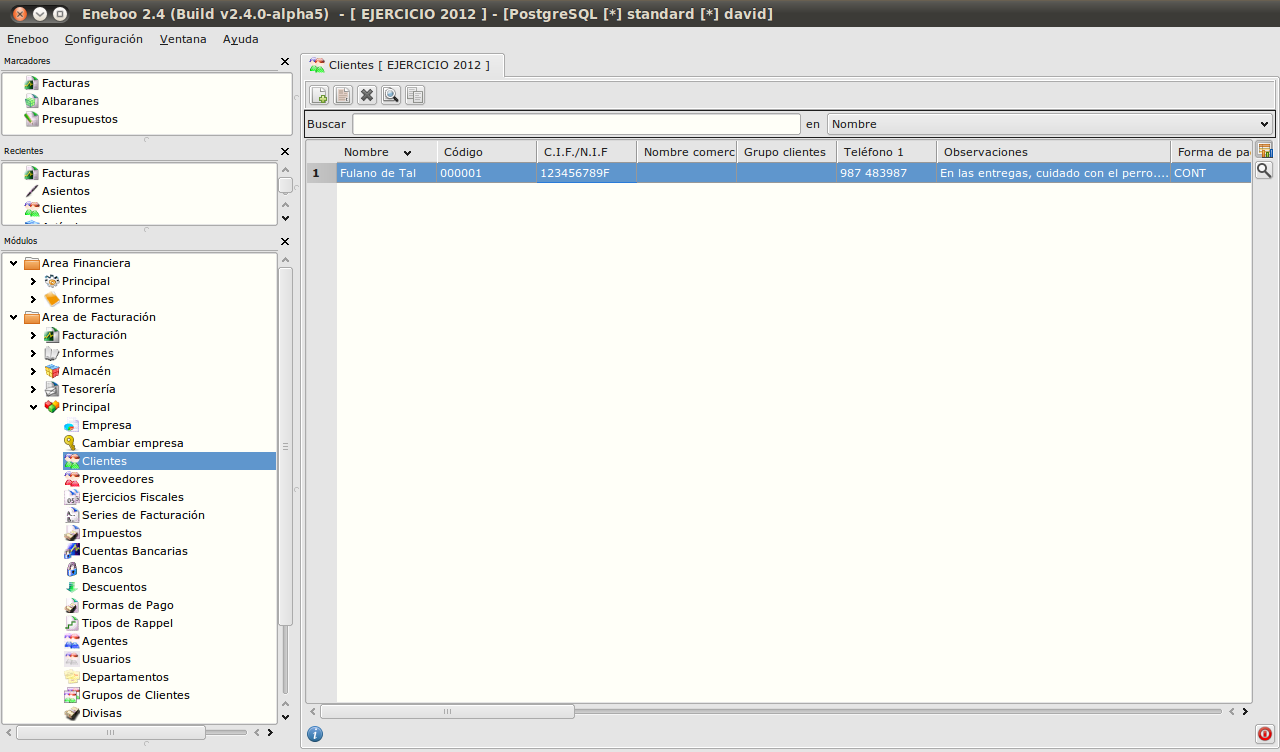Copy the selected client record
This screenshot has height=752, width=1280.
click(415, 95)
